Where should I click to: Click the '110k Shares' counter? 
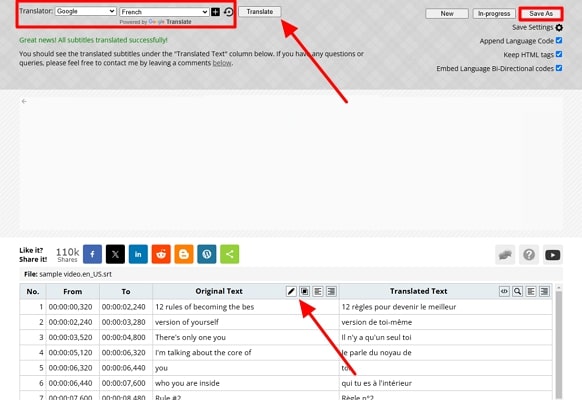pyautogui.click(x=67, y=255)
